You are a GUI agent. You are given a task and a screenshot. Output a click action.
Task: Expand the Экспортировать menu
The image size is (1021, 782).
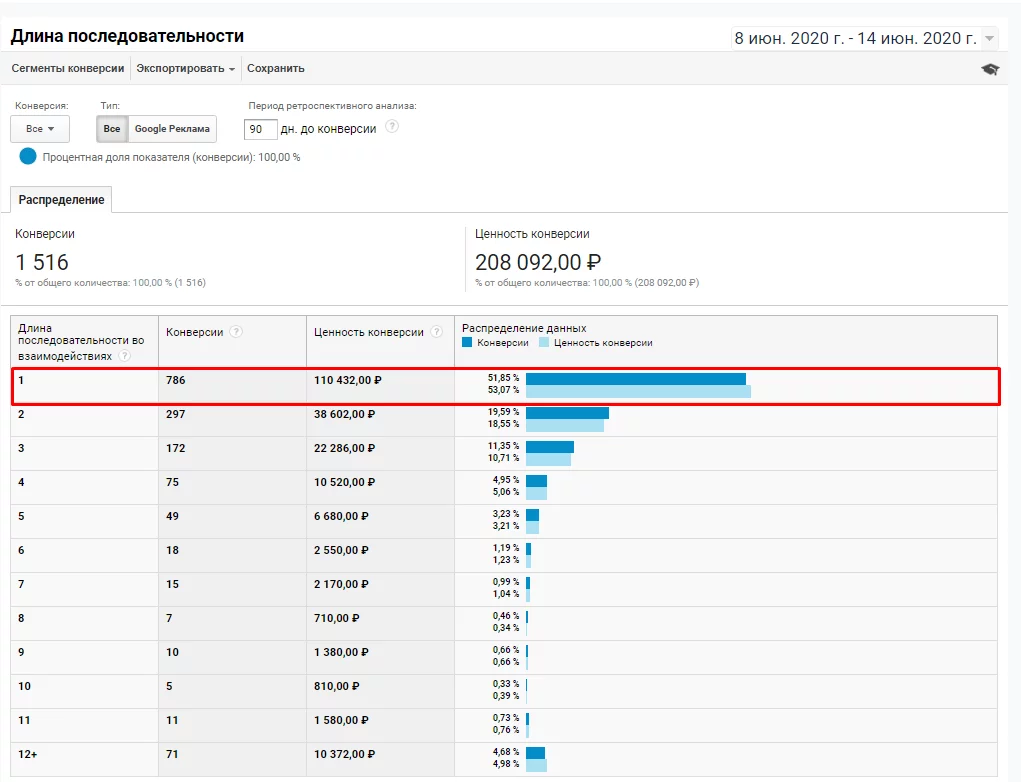point(186,68)
